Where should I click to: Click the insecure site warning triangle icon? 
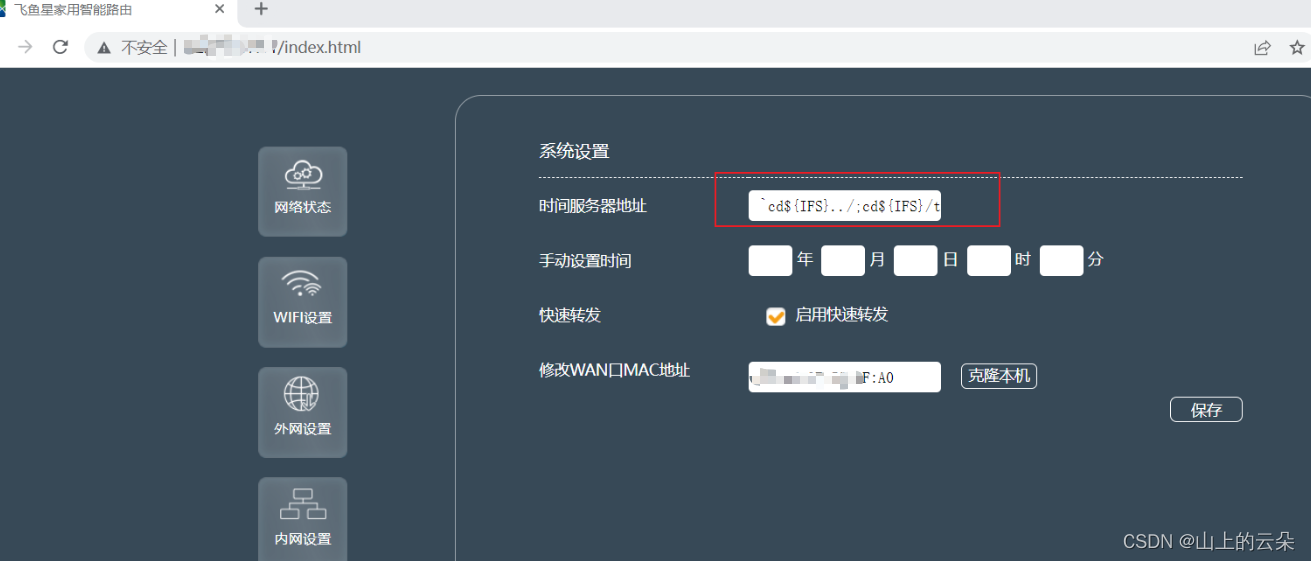(103, 47)
